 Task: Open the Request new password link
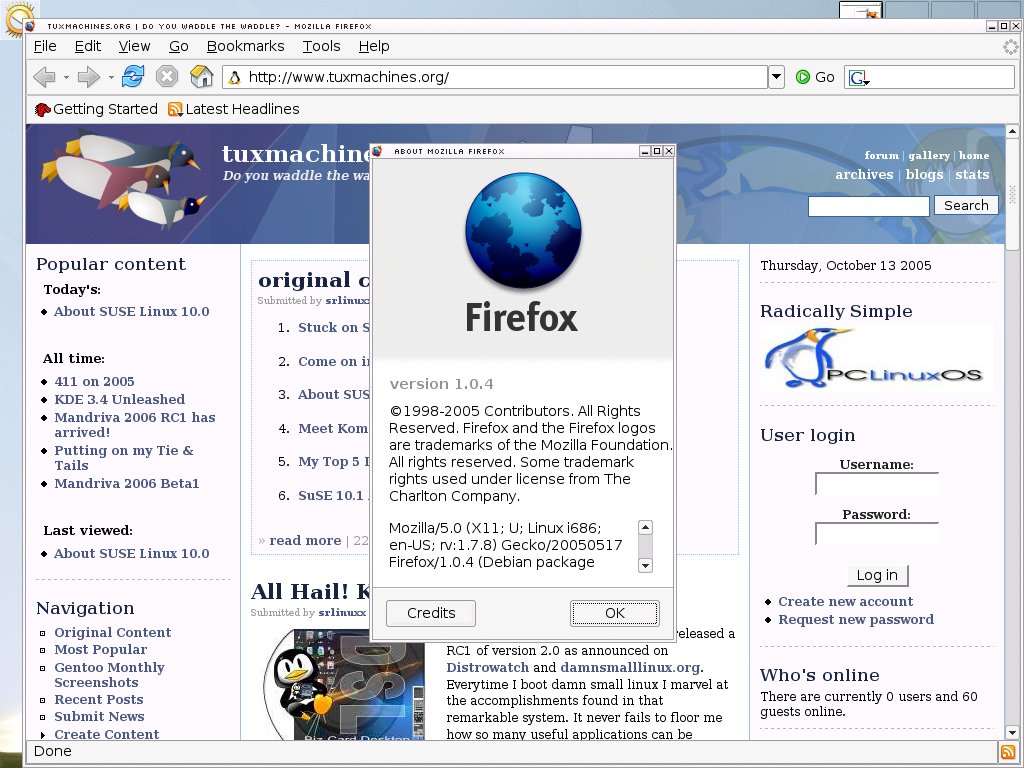point(856,620)
